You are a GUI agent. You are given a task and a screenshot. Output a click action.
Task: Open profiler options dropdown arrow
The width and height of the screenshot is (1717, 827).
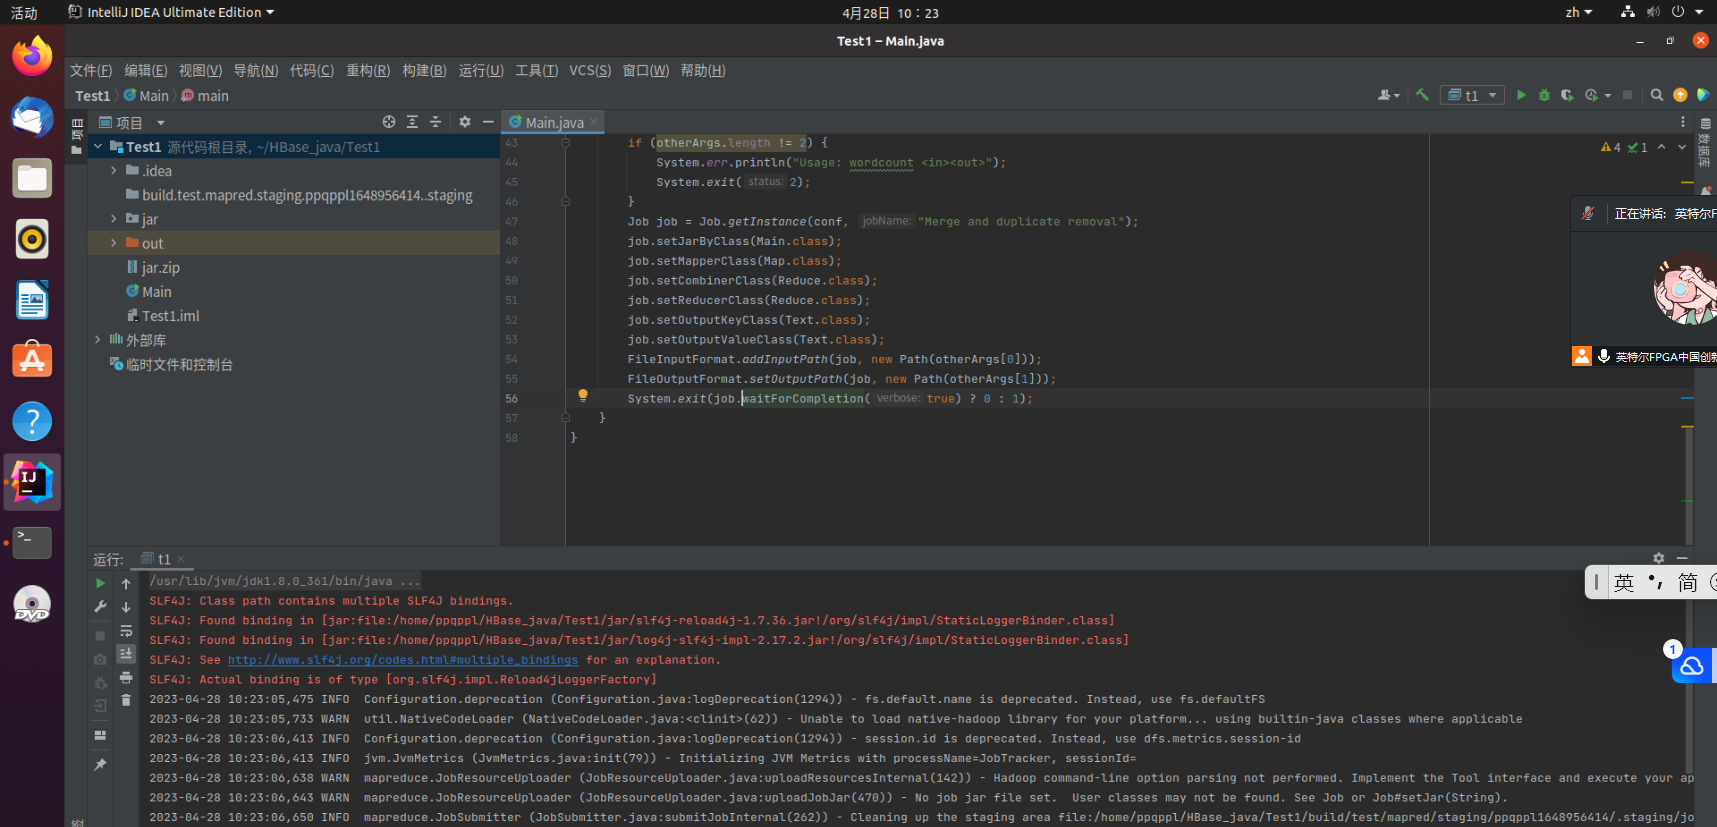(x=1607, y=96)
